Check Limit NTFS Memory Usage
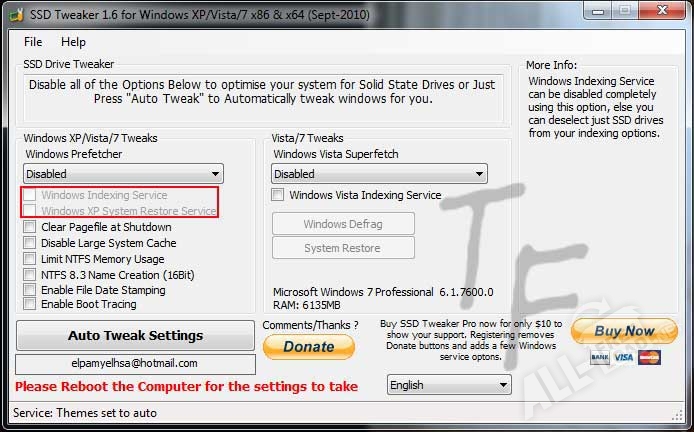Screen dimensions: 694x432 (31, 259)
